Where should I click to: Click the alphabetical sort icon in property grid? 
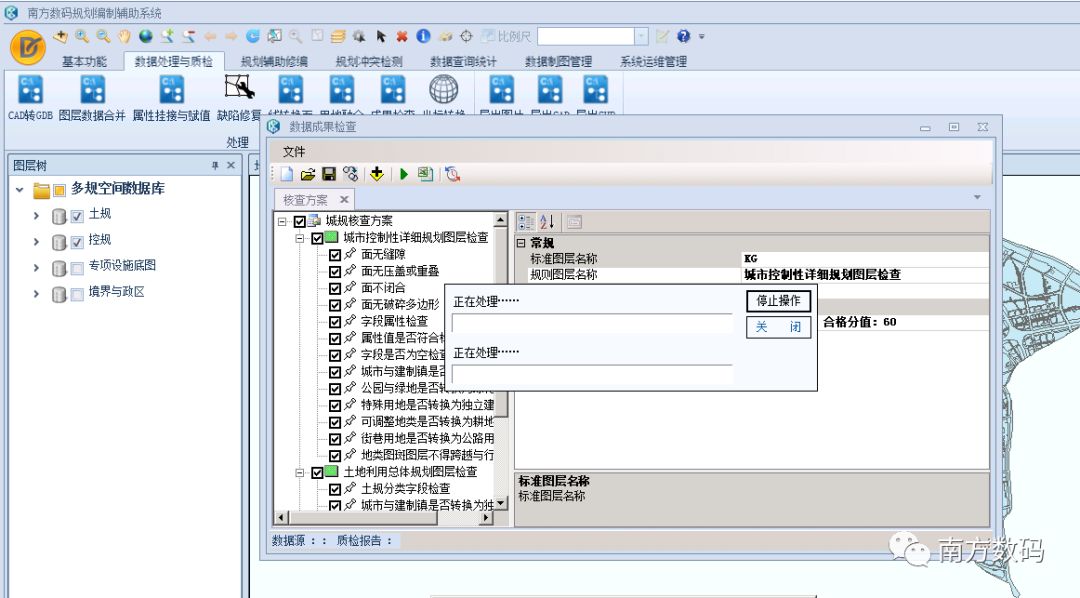[547, 222]
